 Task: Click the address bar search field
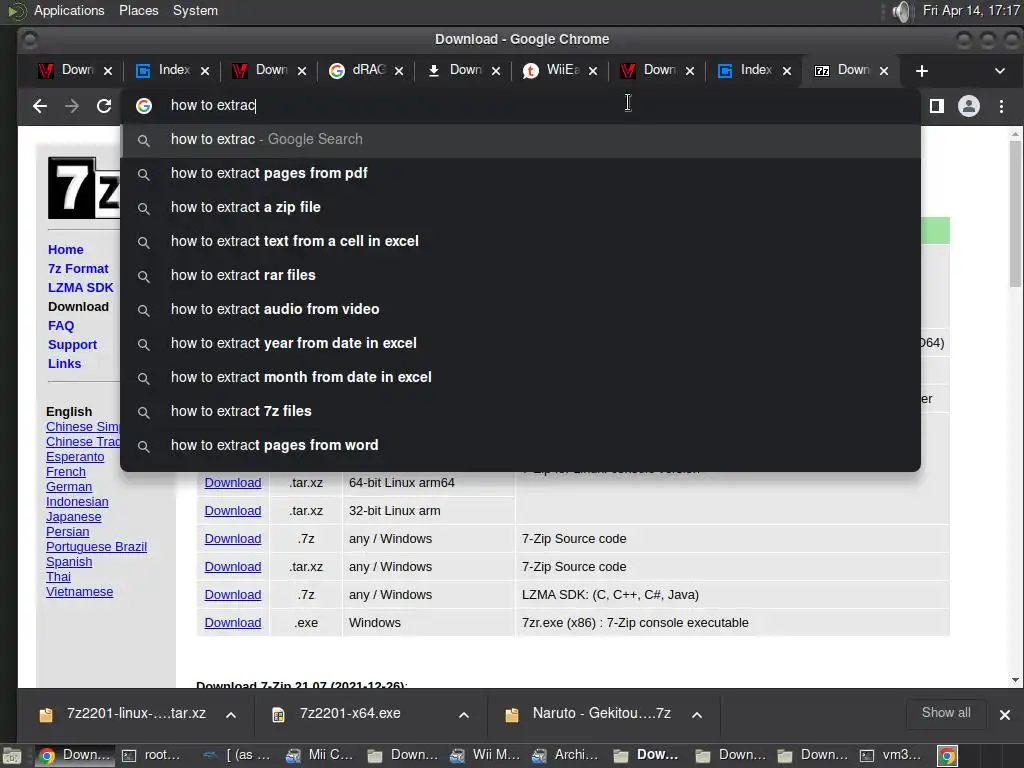coord(520,105)
